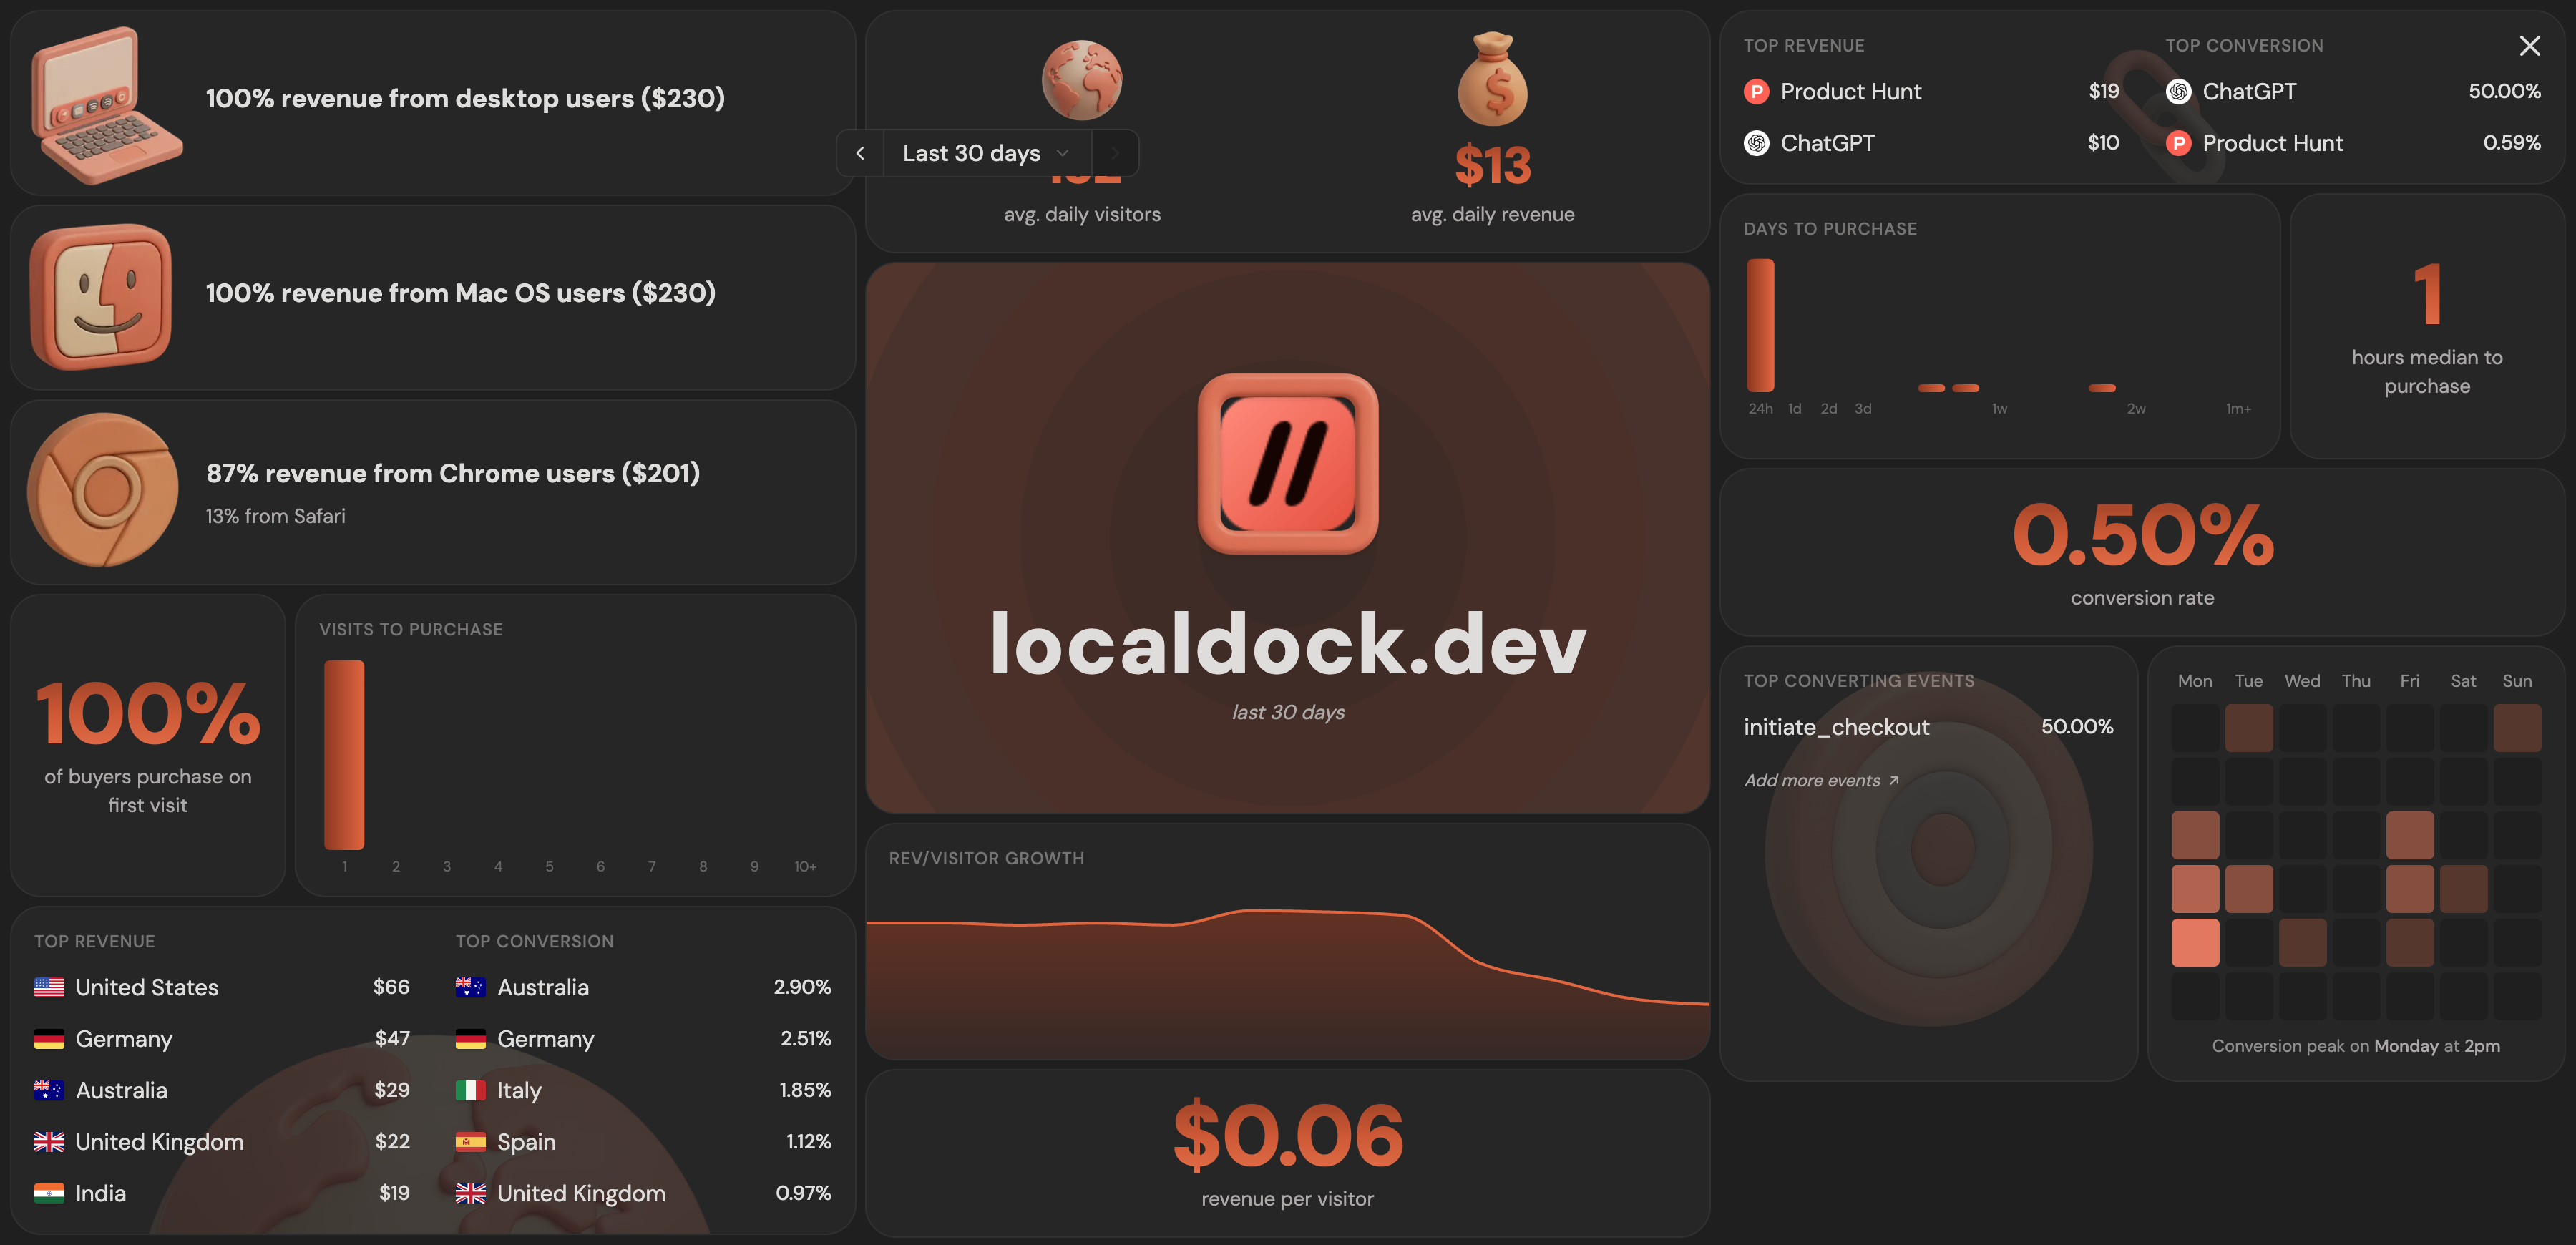Click '100% revenue from Mac OS users ($230)'
This screenshot has width=2576, height=1245.
[x=461, y=294]
